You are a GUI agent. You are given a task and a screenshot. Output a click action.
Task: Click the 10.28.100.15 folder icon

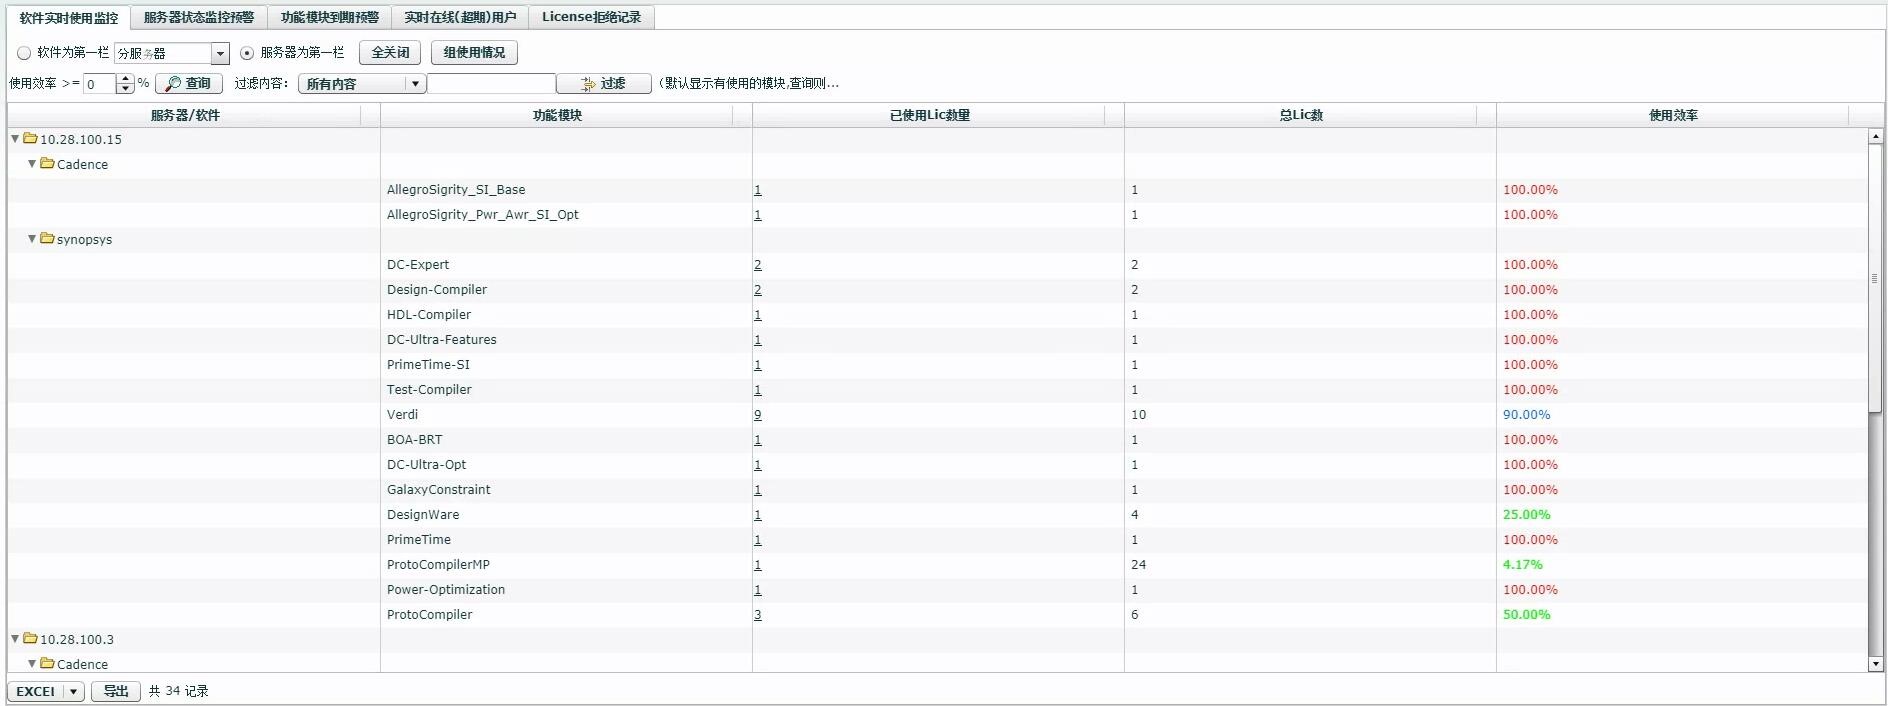[x=30, y=138]
